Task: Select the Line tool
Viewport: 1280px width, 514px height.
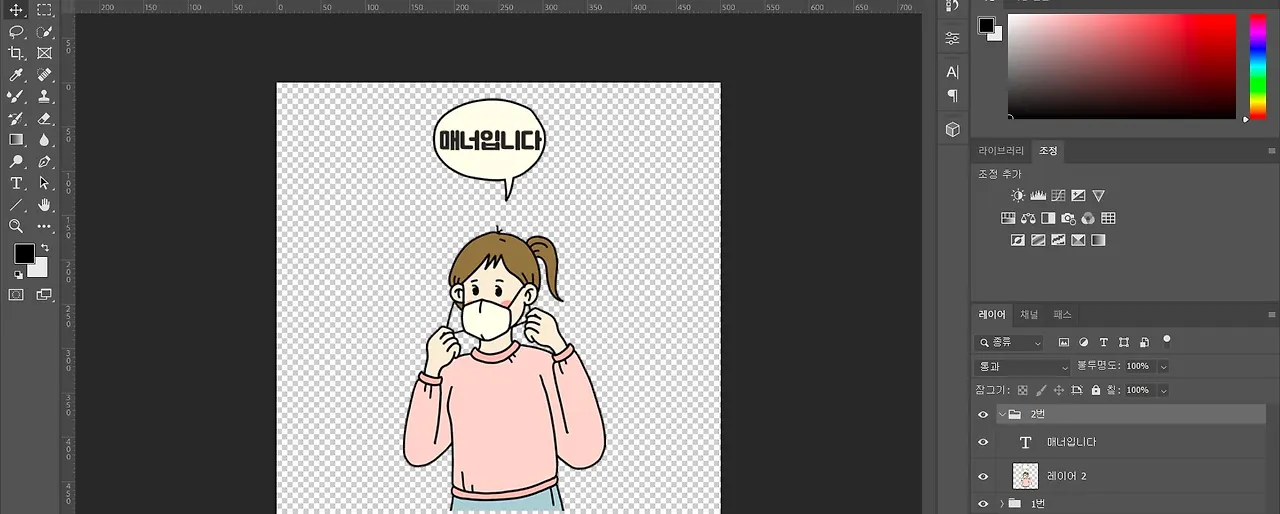Action: pyautogui.click(x=16, y=205)
